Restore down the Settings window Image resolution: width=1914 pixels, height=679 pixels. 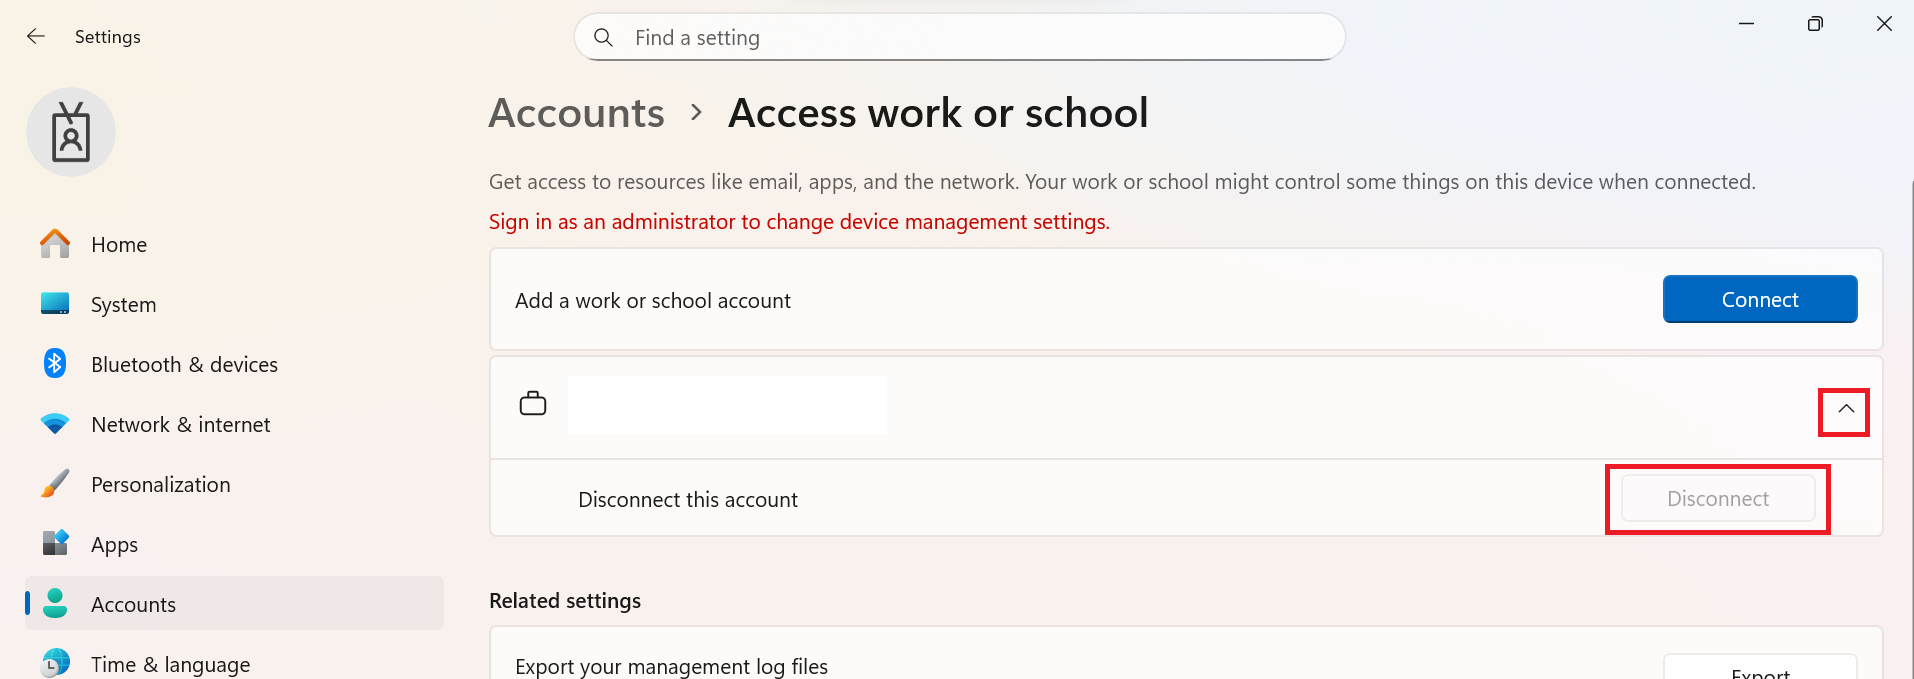pyautogui.click(x=1815, y=24)
